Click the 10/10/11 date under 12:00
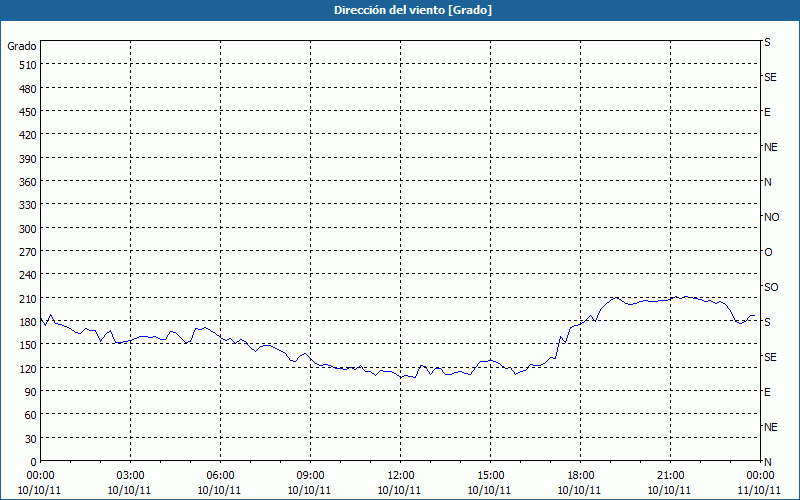The width and height of the screenshot is (800, 500). [399, 490]
